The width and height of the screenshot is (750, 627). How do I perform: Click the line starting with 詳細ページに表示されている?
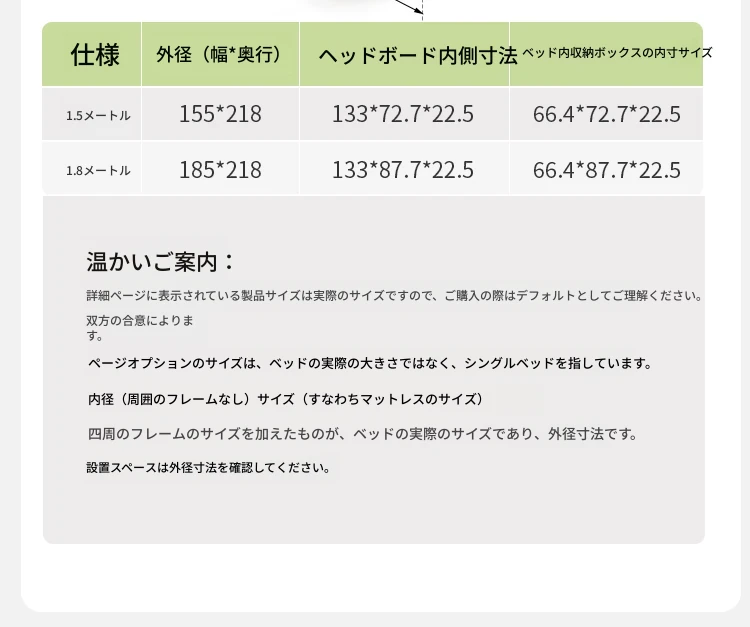pyautogui.click(x=394, y=296)
